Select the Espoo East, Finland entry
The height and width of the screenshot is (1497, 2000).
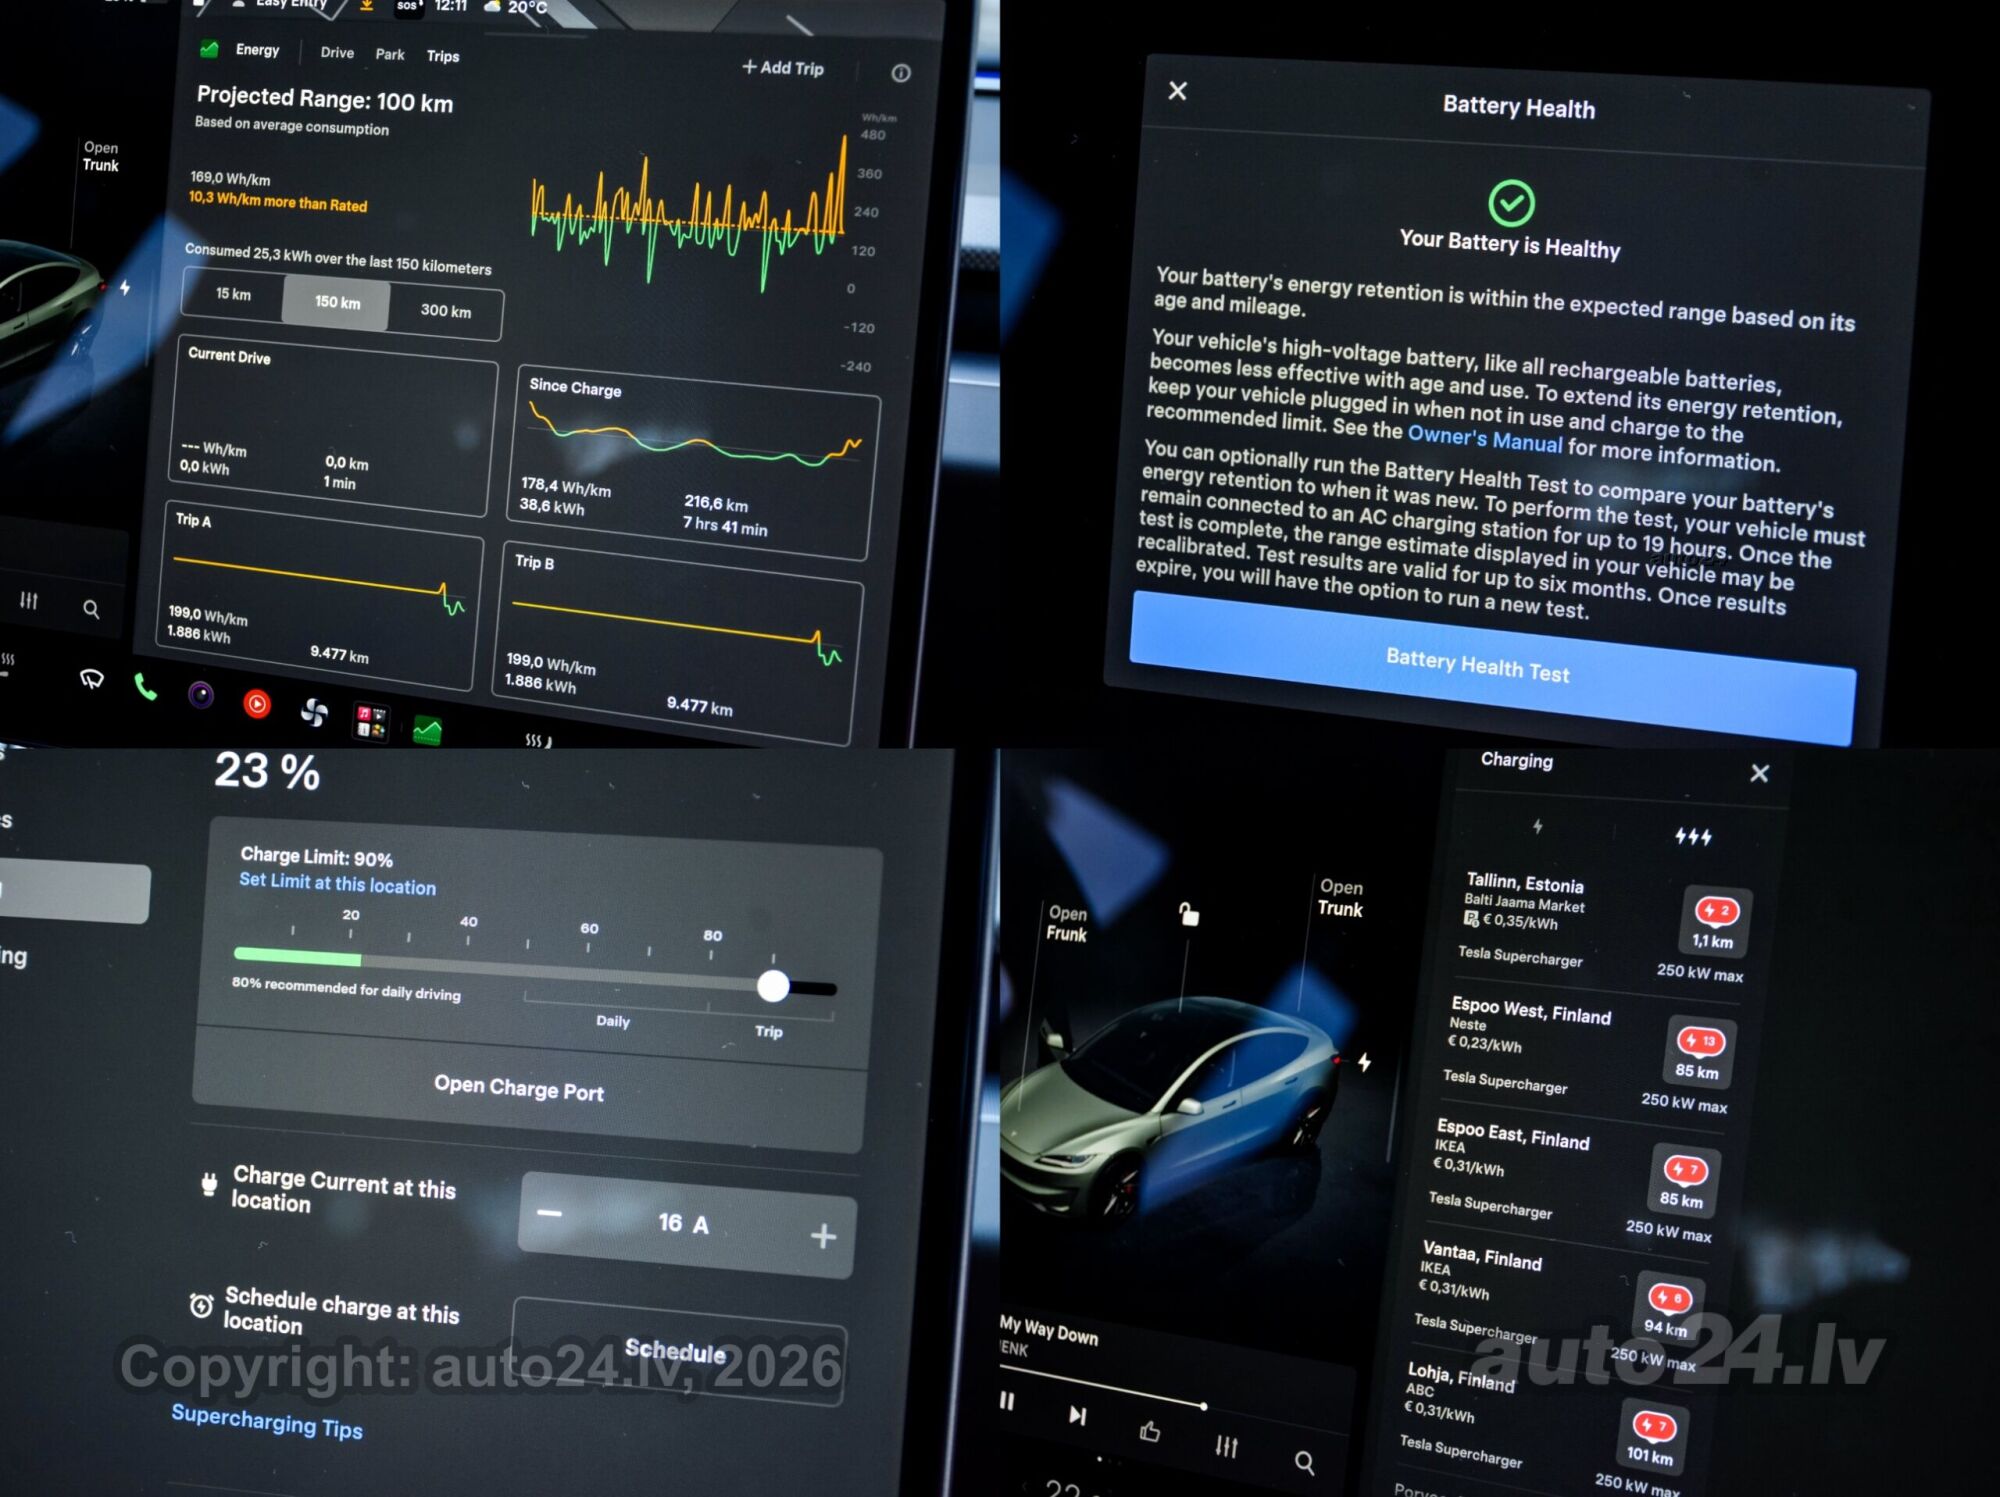(x=1575, y=1180)
